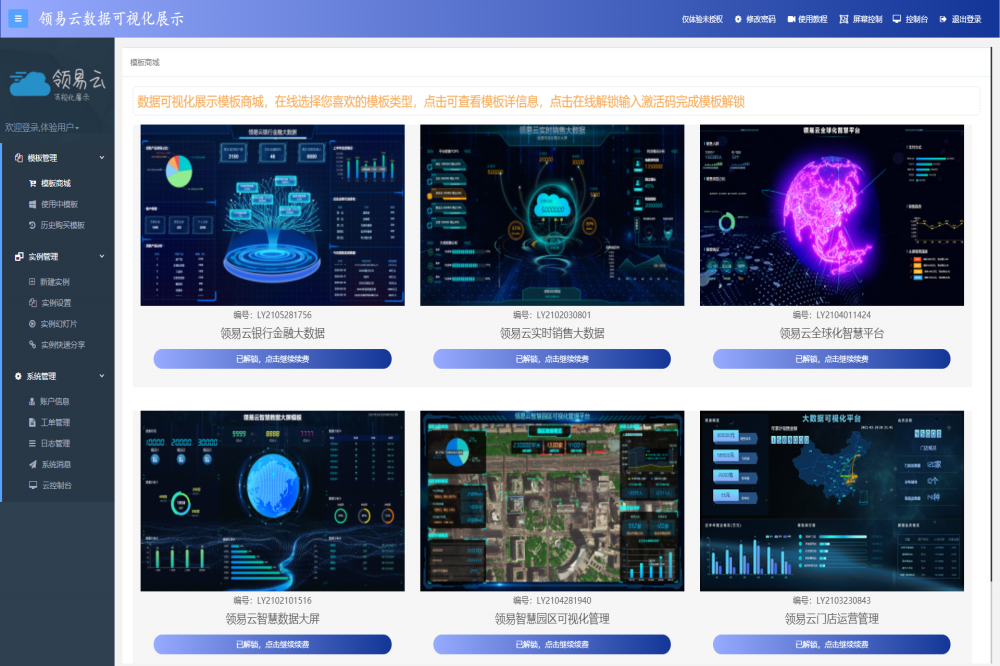This screenshot has height=666, width=1000.
Task: Click the hamburger menu icon in header
Action: [x=18, y=18]
